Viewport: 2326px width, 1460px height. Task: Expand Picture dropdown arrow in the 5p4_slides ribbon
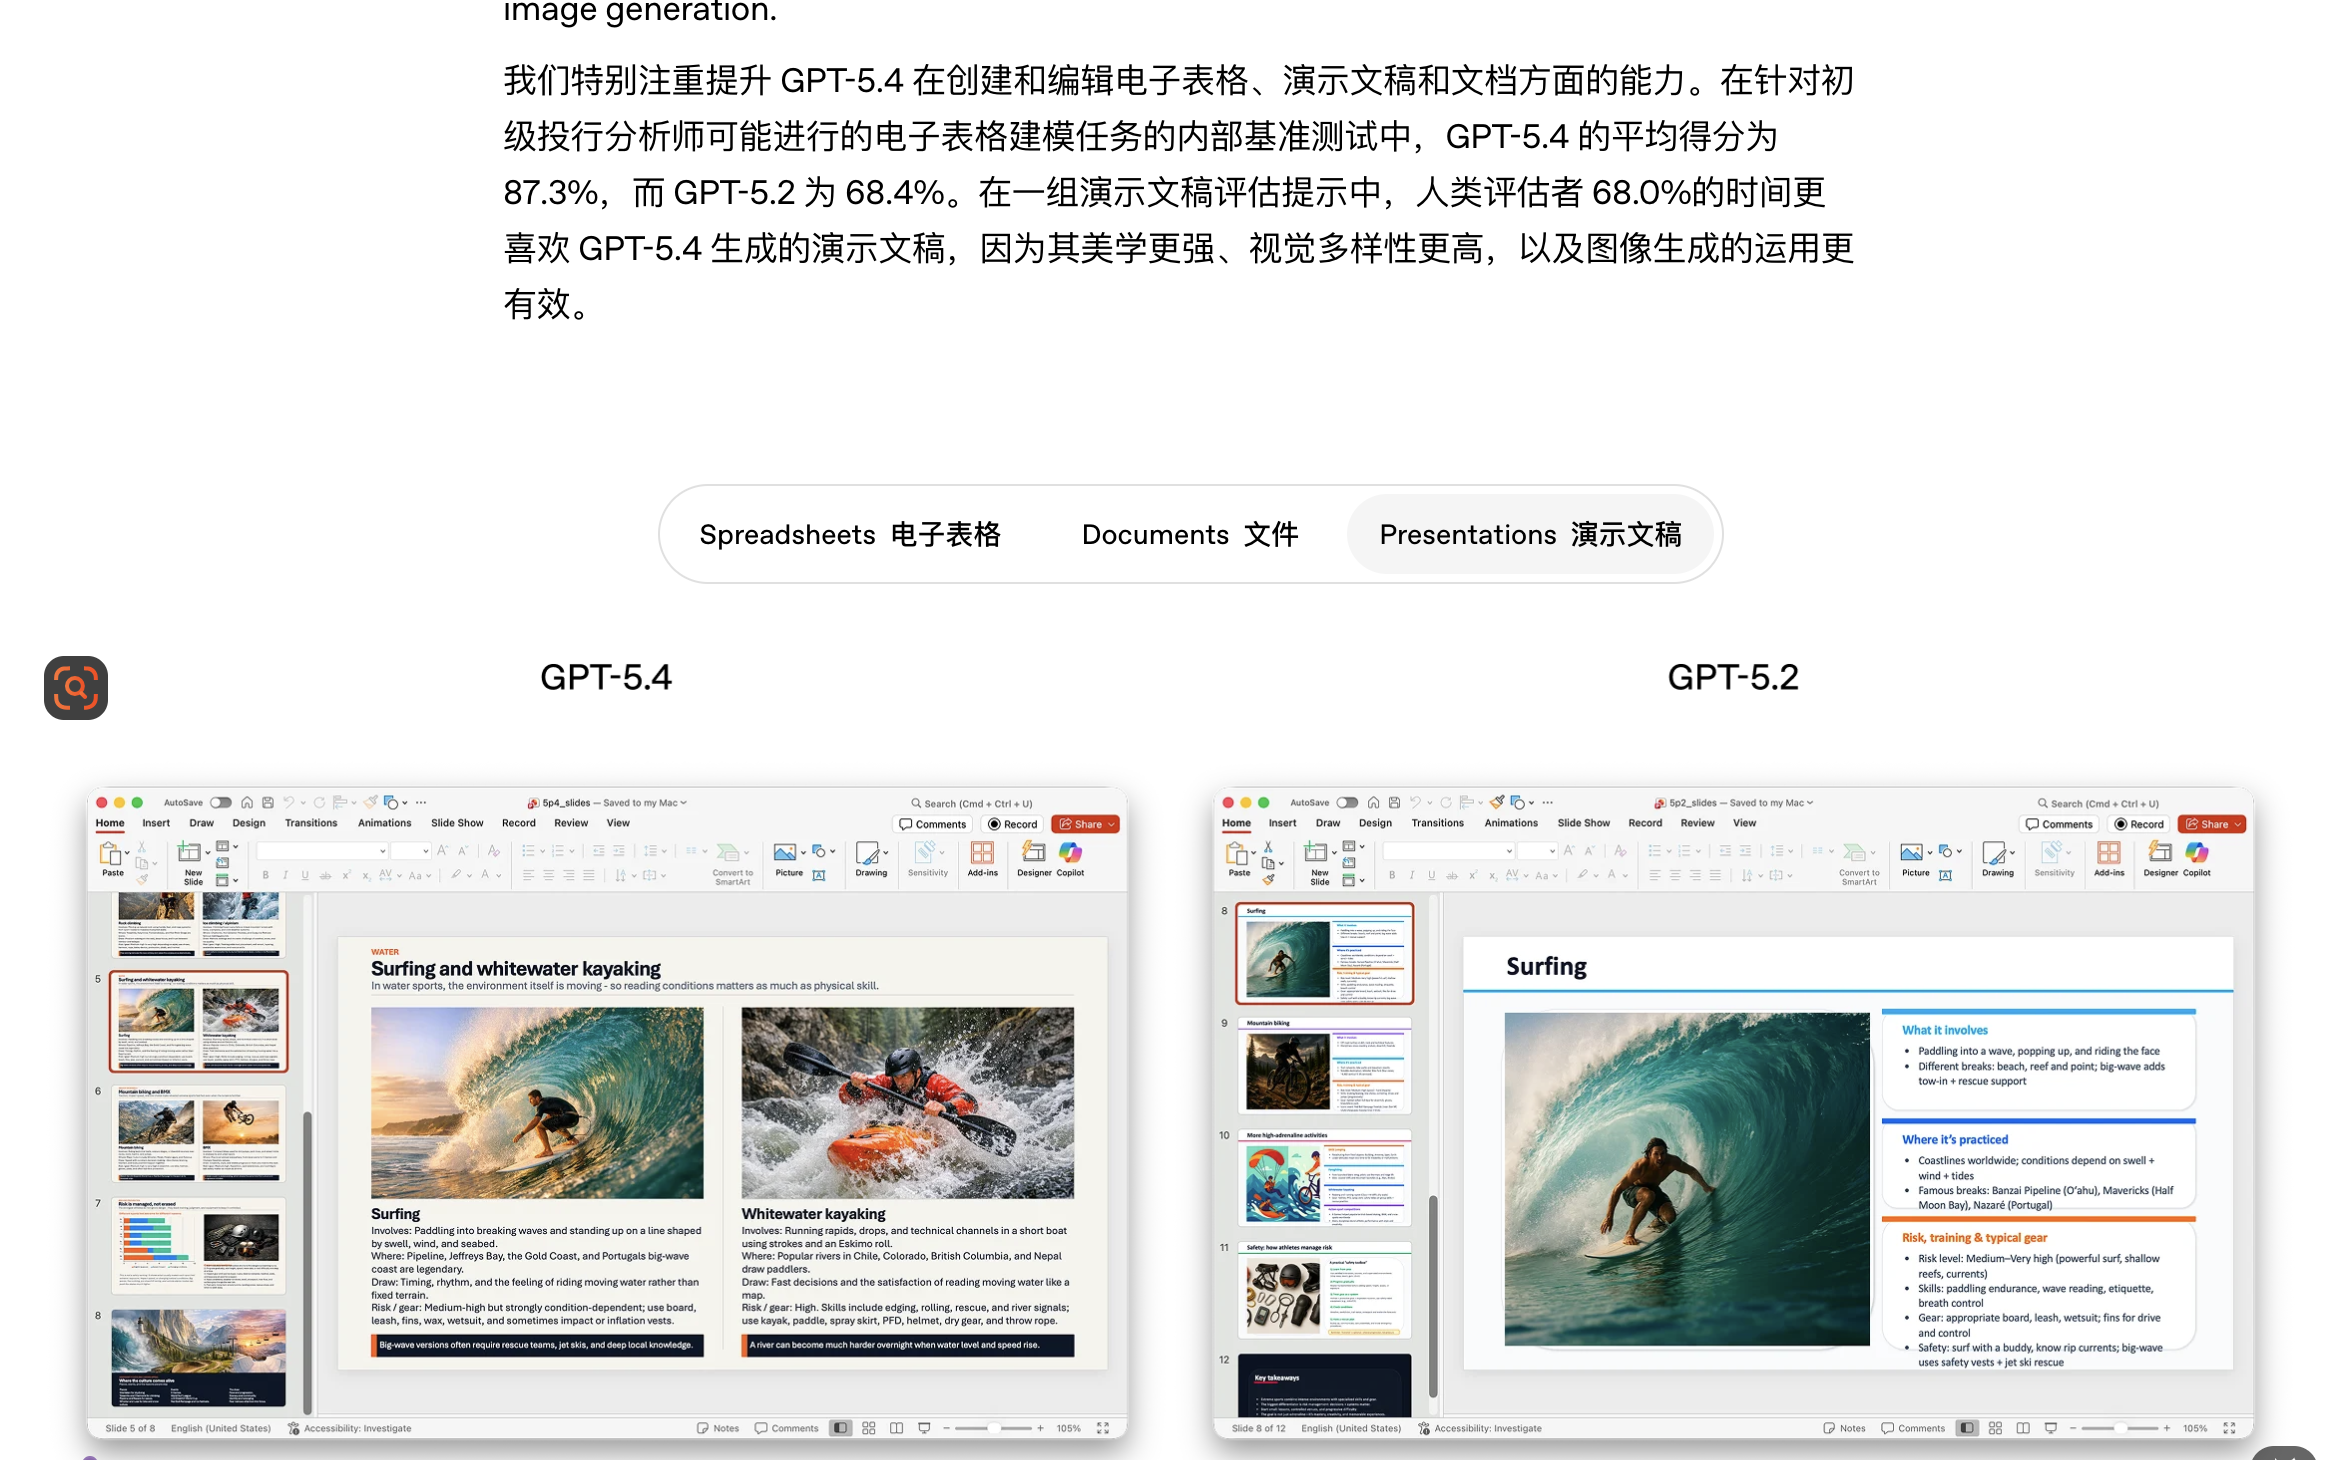pos(803,852)
